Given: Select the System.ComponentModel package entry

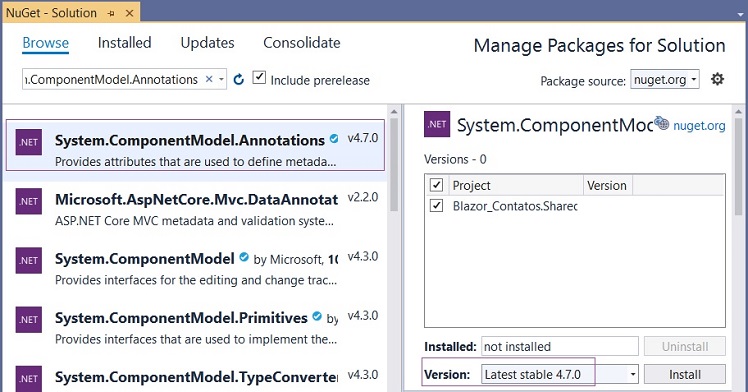Looking at the screenshot, I should click(195, 268).
